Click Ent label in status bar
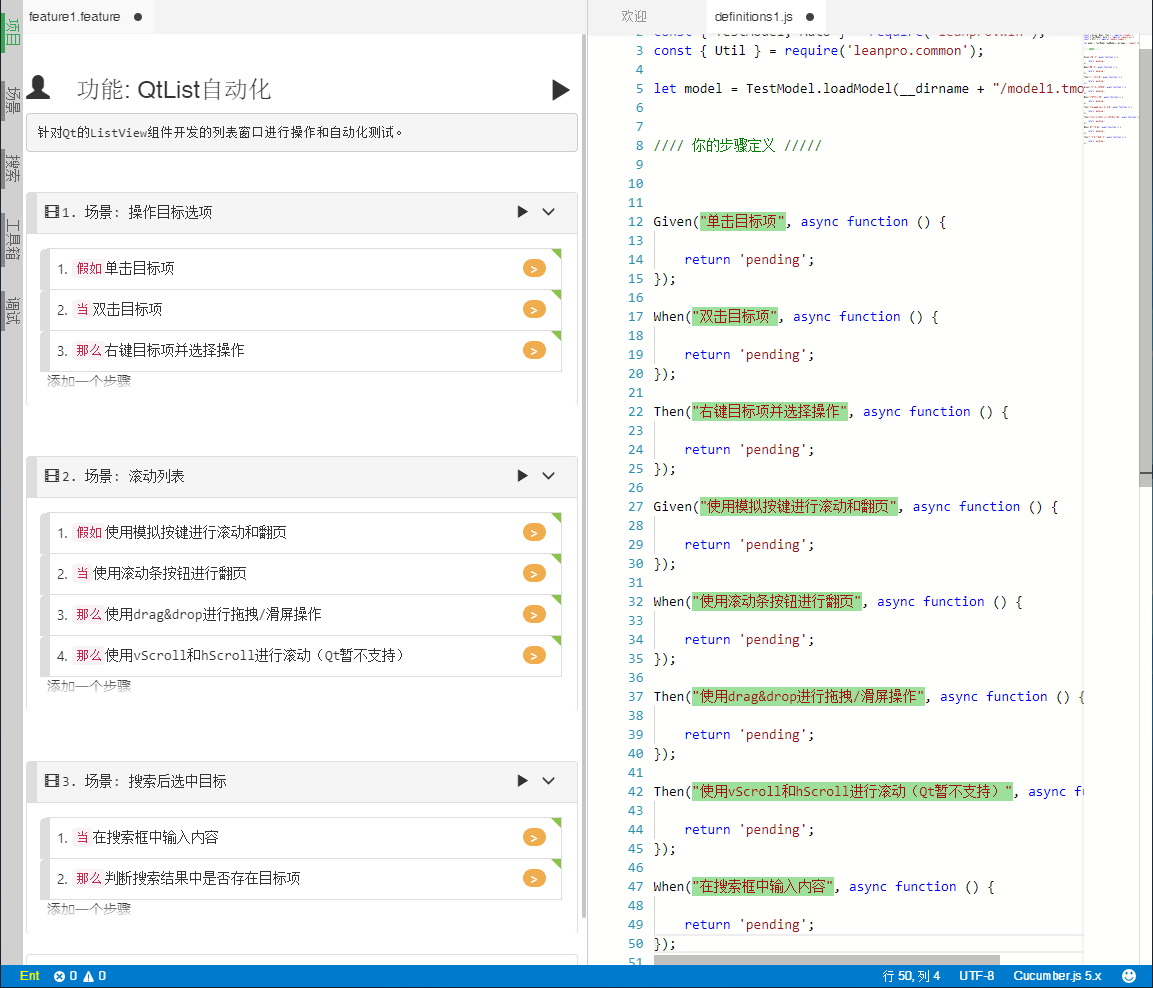 29,976
